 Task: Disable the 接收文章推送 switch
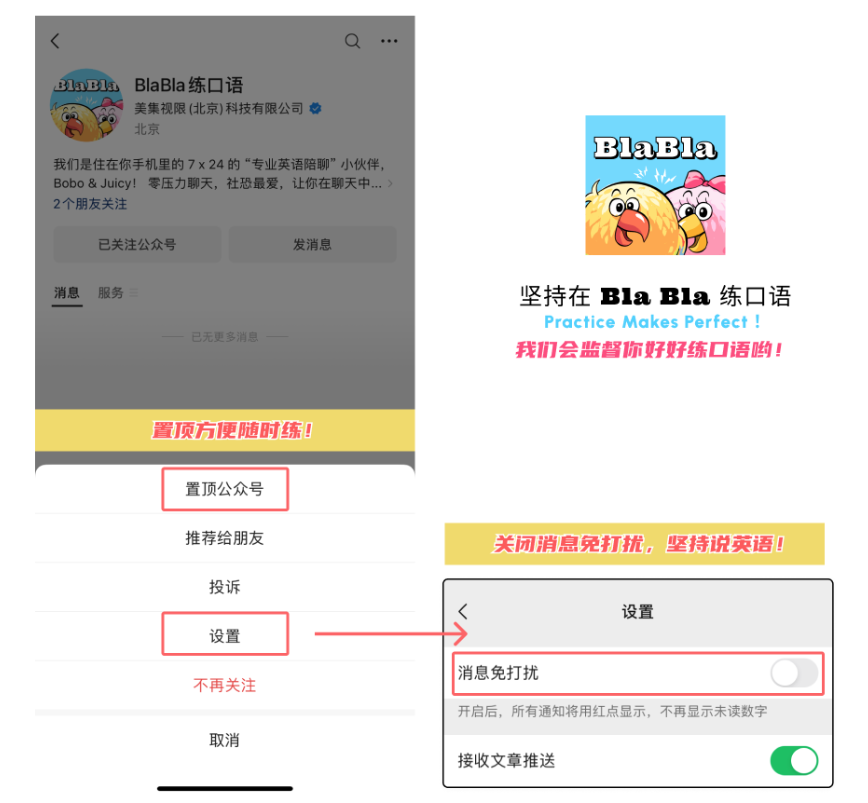(794, 760)
